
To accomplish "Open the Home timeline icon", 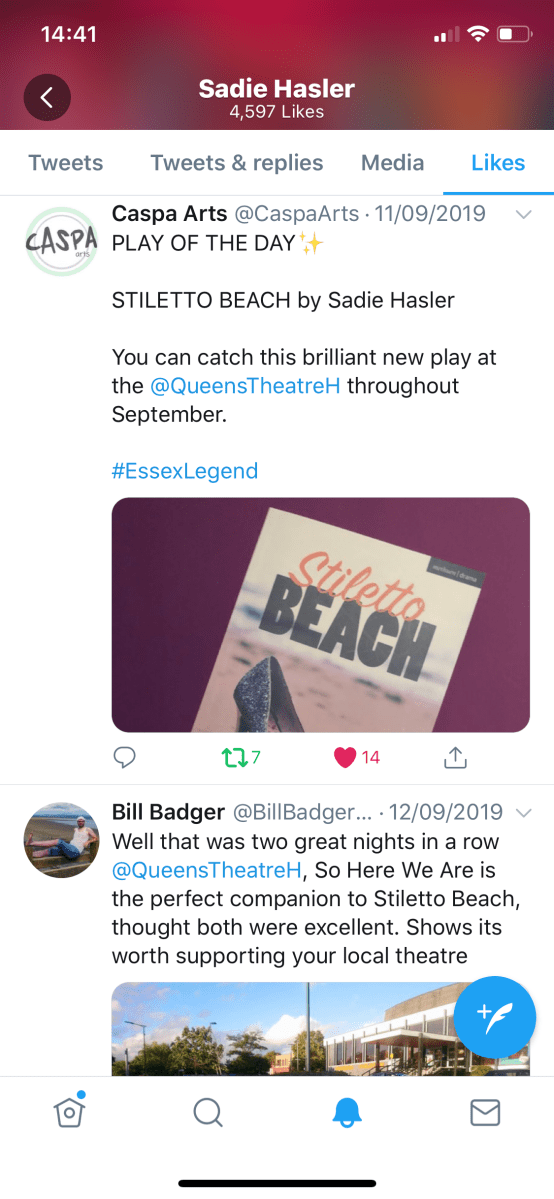I will 69,1111.
